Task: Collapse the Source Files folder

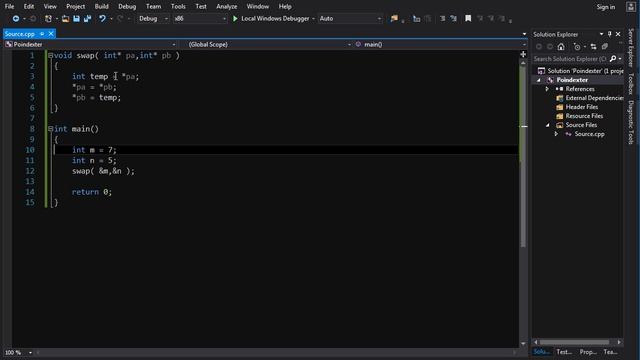Action: (547, 125)
